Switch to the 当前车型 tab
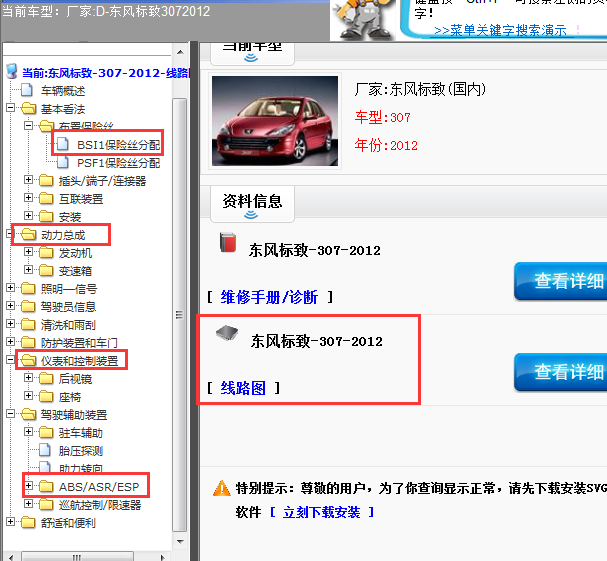607x561 pixels. (252, 53)
